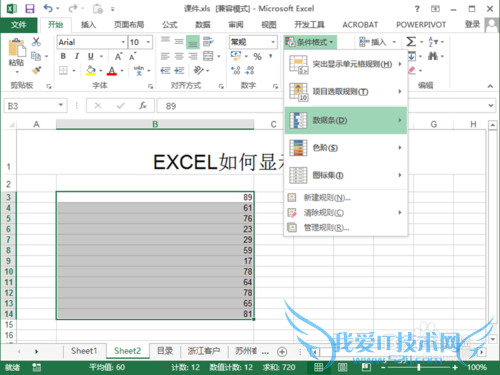This screenshot has width=500, height=375.
Task: Apply the yellow fill color bucket
Action: [90, 70]
